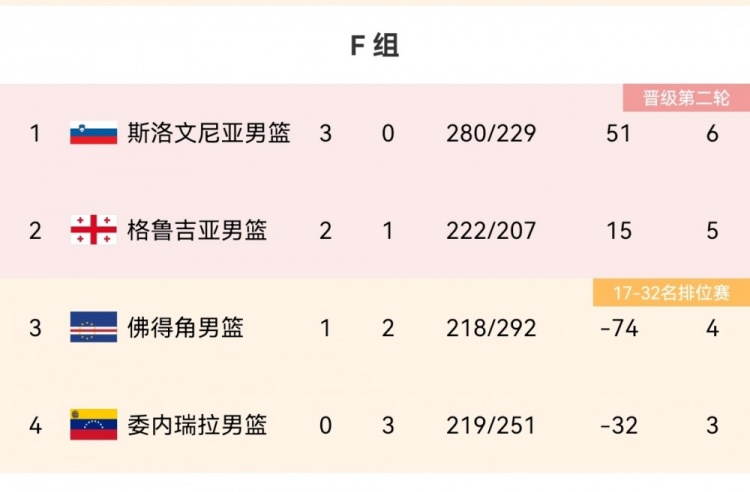This screenshot has width=750, height=492.
Task: Click the Venezuela flag icon
Action: tap(93, 424)
